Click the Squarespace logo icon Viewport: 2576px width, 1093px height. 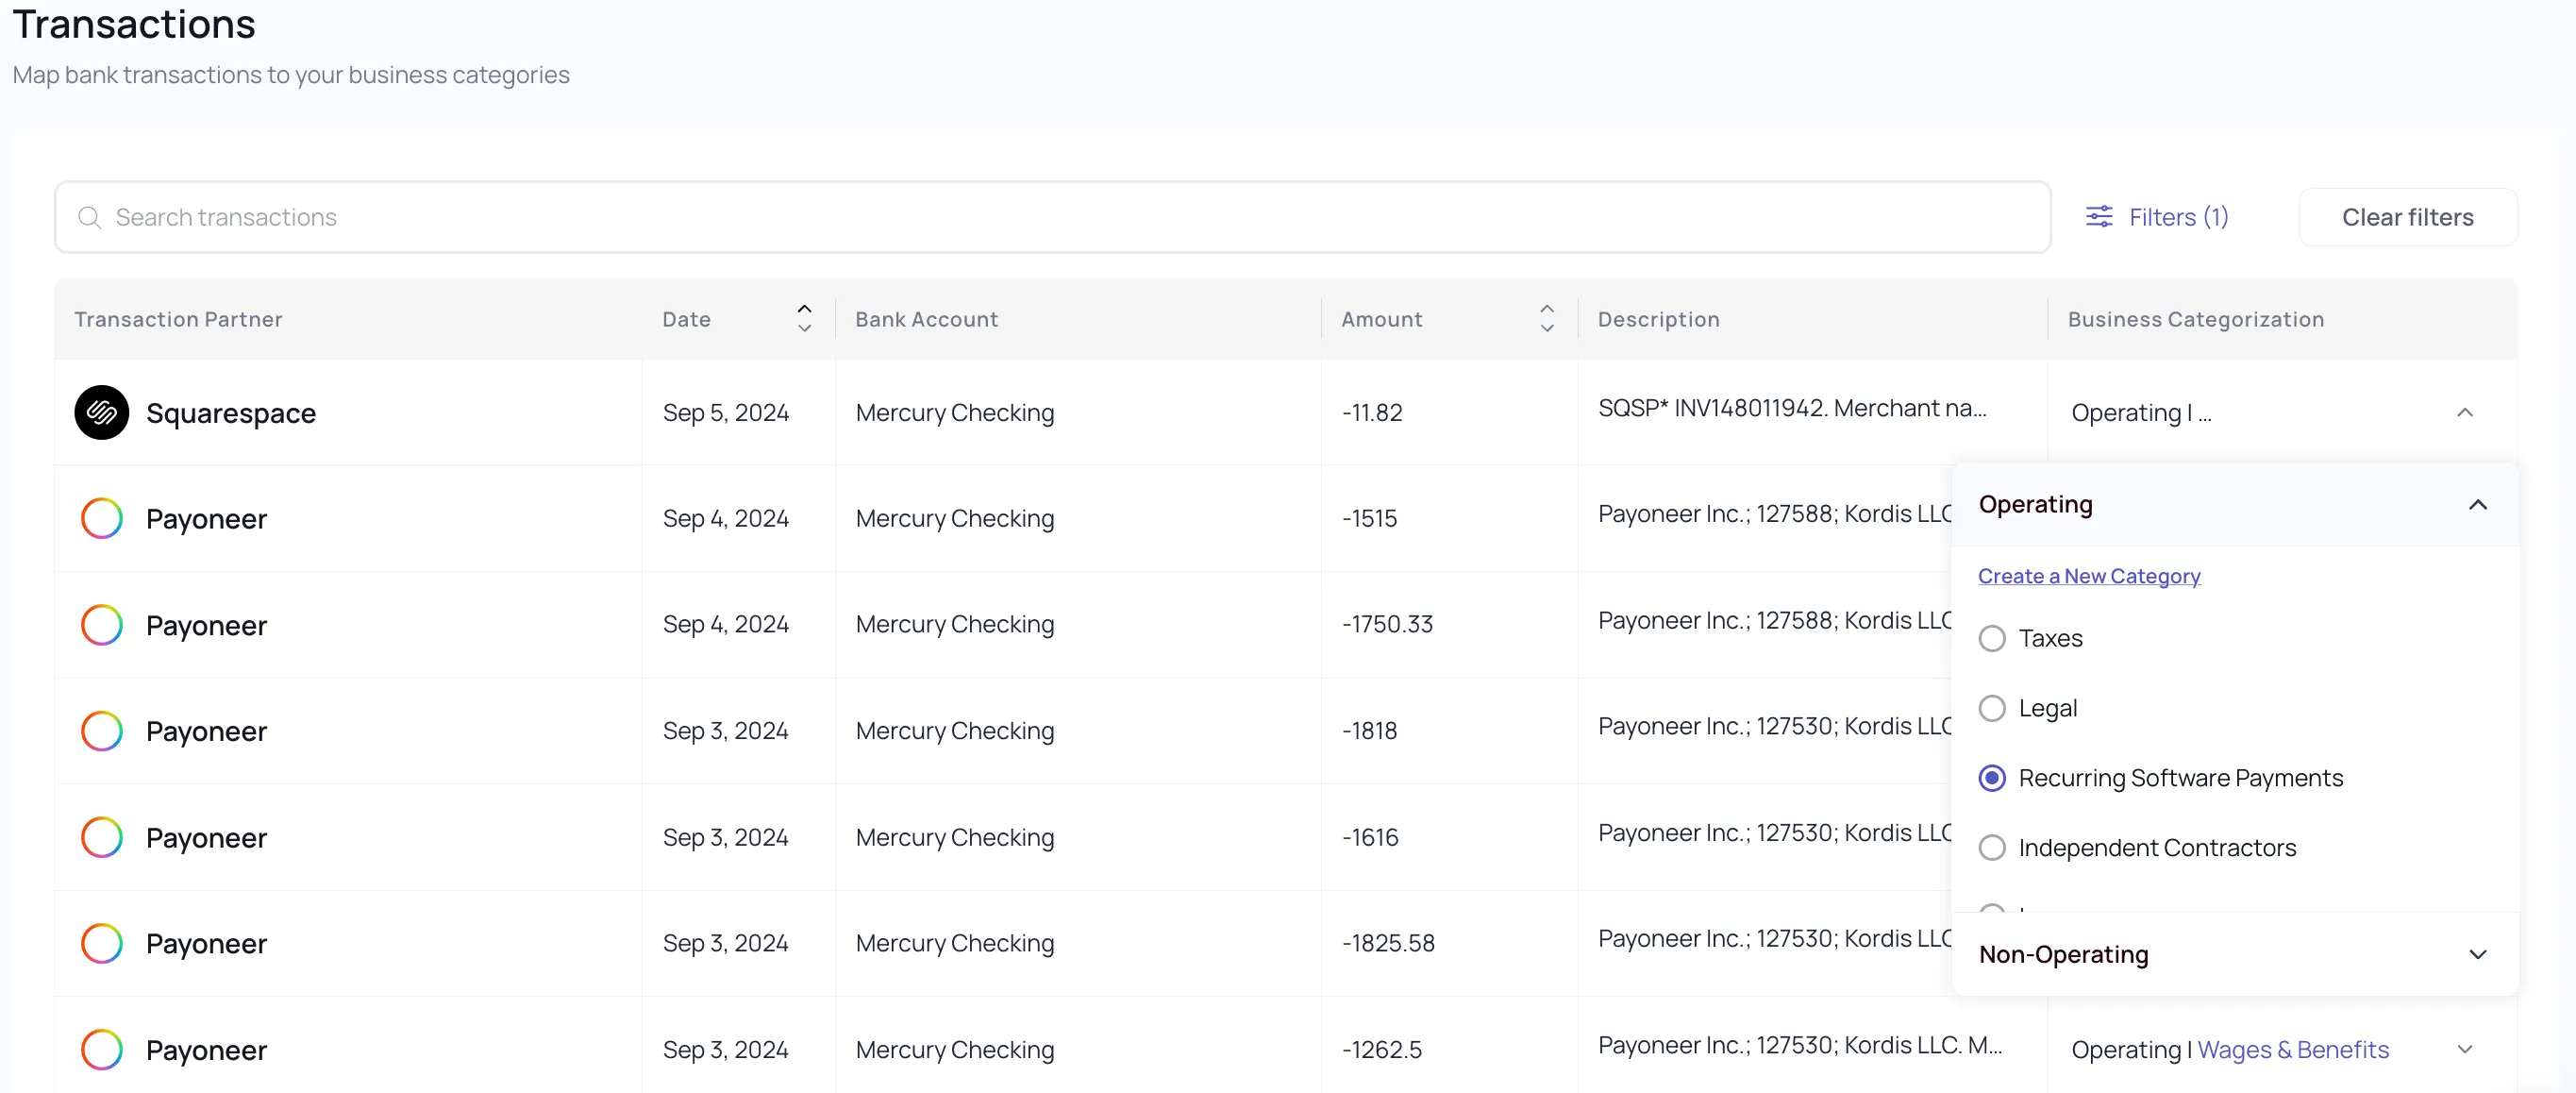click(102, 412)
